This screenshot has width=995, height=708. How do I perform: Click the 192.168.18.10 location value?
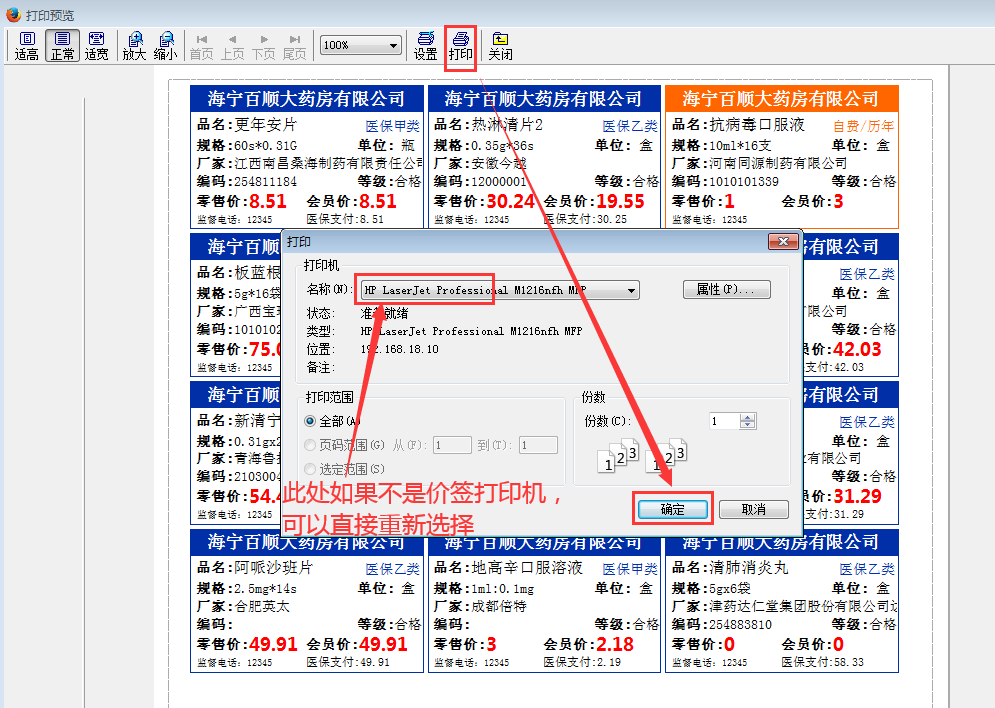point(400,349)
